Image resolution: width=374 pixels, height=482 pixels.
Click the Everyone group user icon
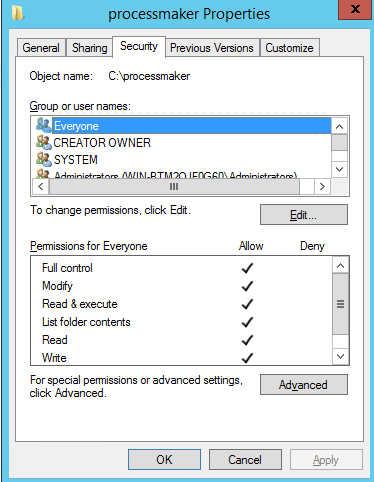pyautogui.click(x=44, y=125)
